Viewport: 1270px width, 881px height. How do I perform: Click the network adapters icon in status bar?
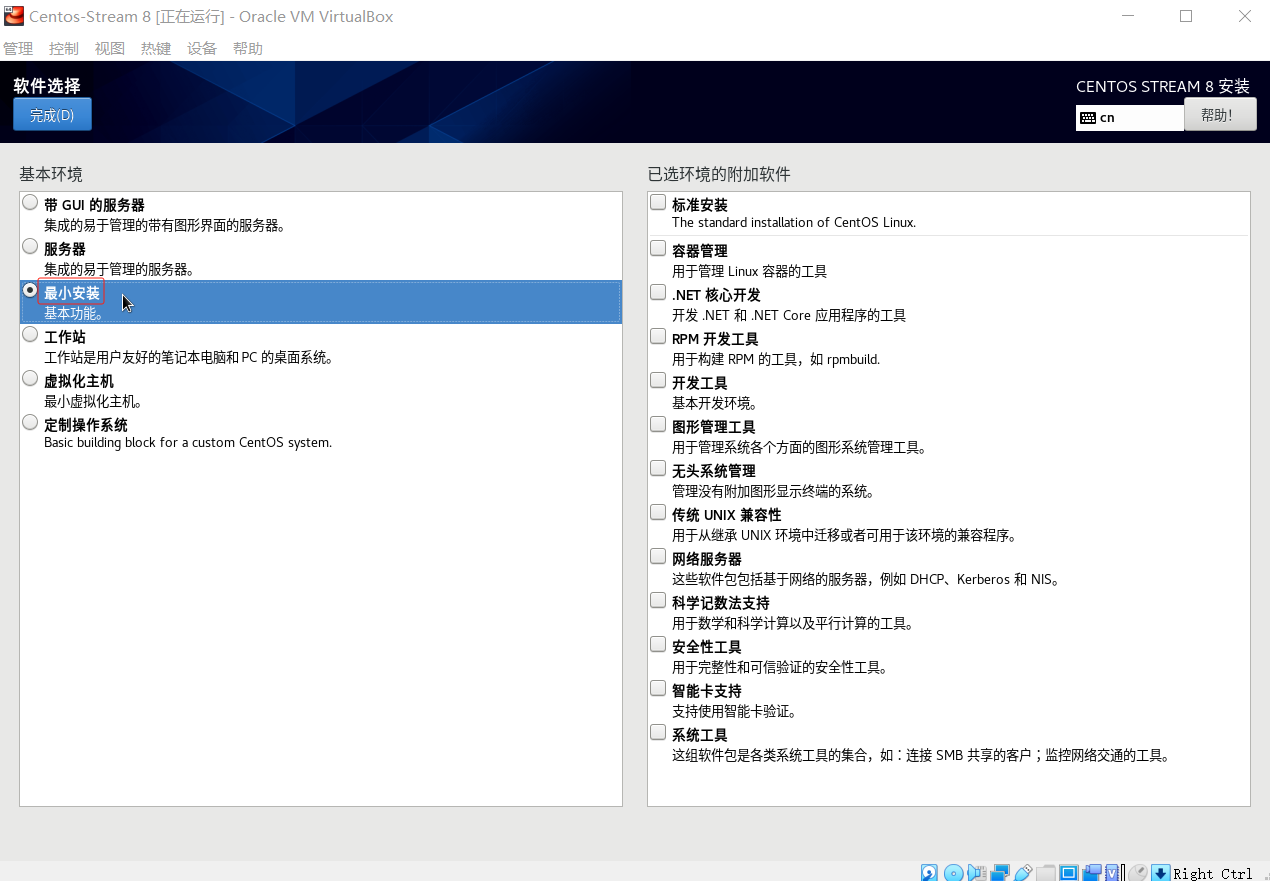(1000, 873)
